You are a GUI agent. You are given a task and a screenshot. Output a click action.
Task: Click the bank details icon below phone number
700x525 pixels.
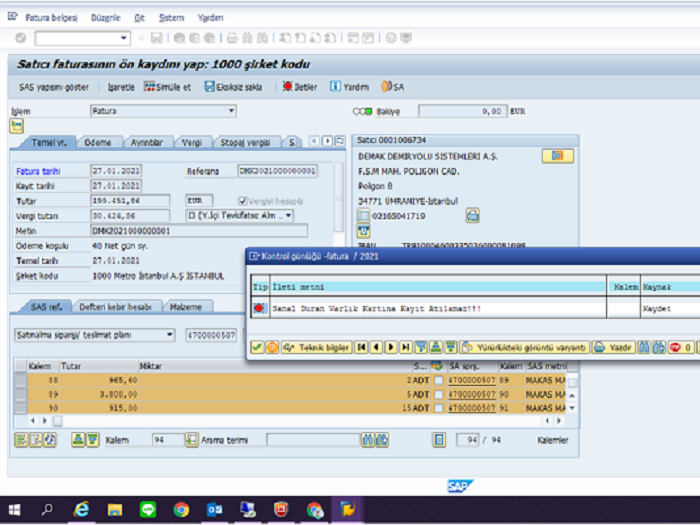pyautogui.click(x=363, y=231)
